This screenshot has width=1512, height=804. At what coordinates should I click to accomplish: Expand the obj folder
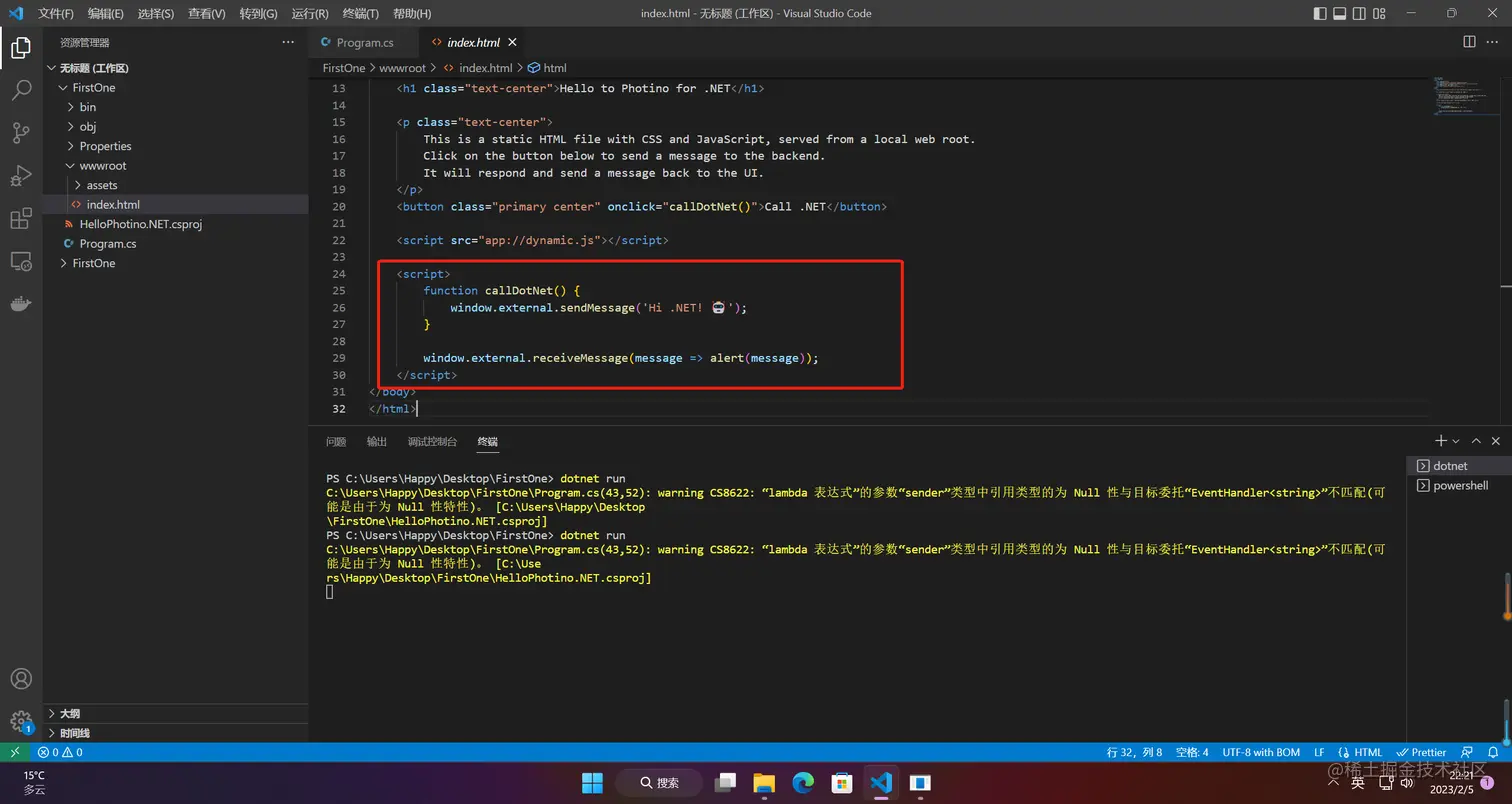[176, 127]
